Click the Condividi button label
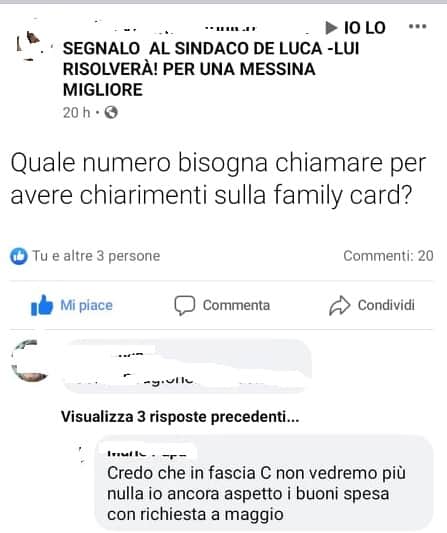The height and width of the screenshot is (533, 447). [386, 305]
